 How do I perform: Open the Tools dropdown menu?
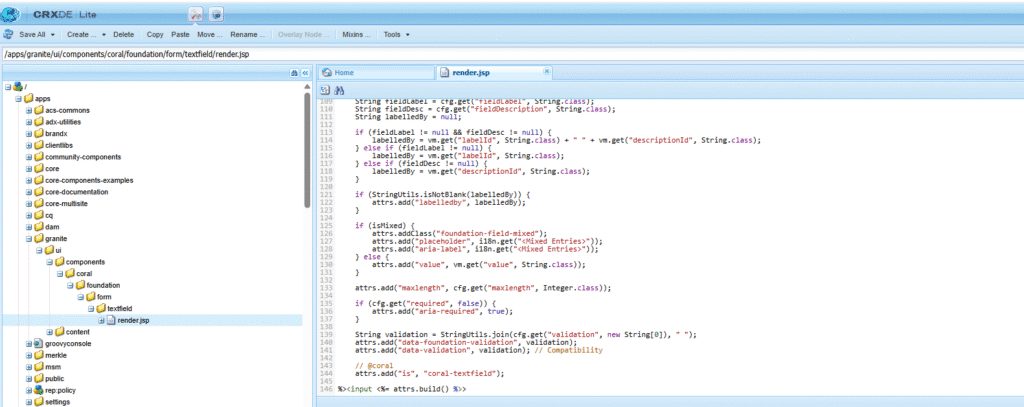point(396,34)
